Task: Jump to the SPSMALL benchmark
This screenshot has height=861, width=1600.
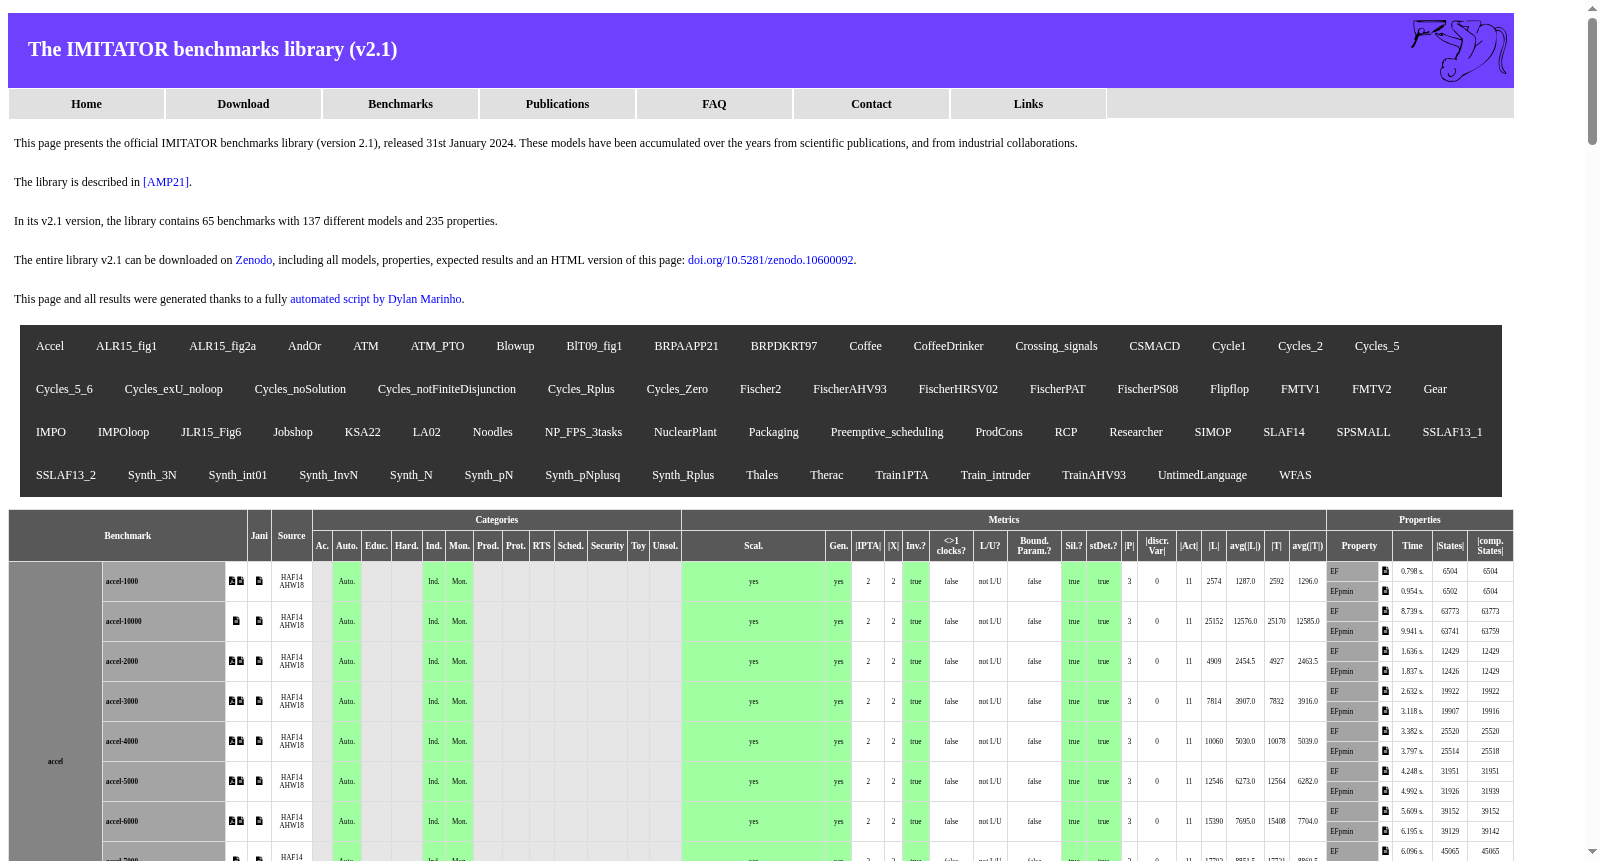Action: pos(1364,432)
